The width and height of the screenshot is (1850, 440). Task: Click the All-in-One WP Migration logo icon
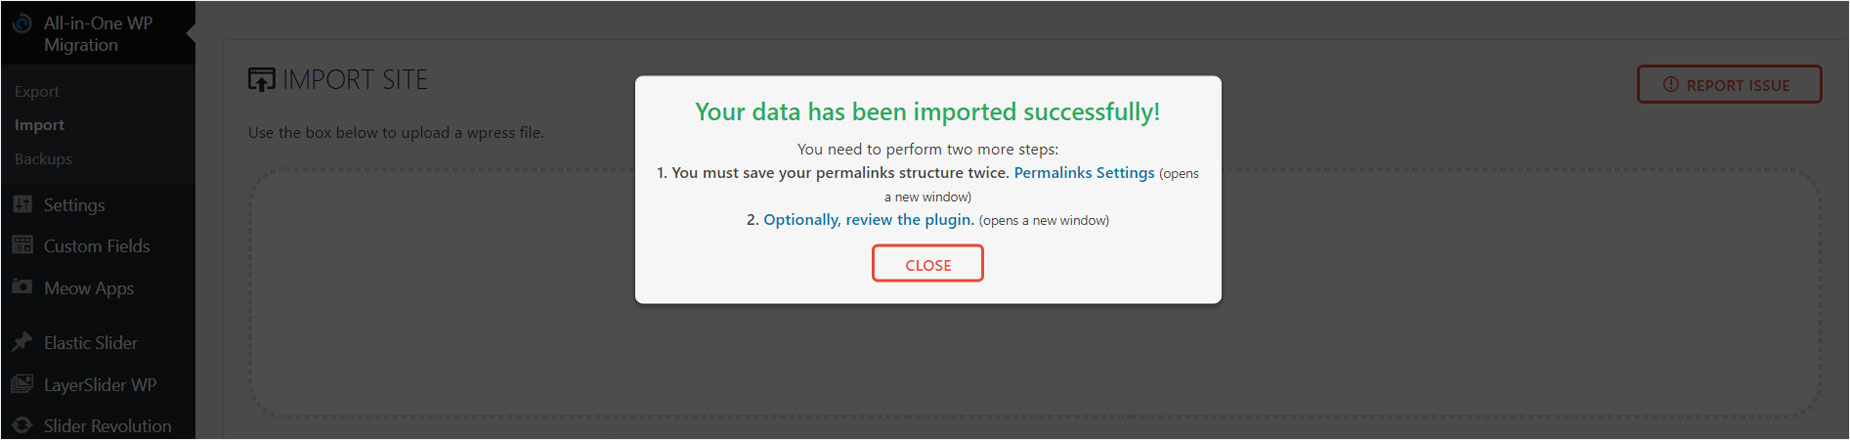pyautogui.click(x=22, y=22)
